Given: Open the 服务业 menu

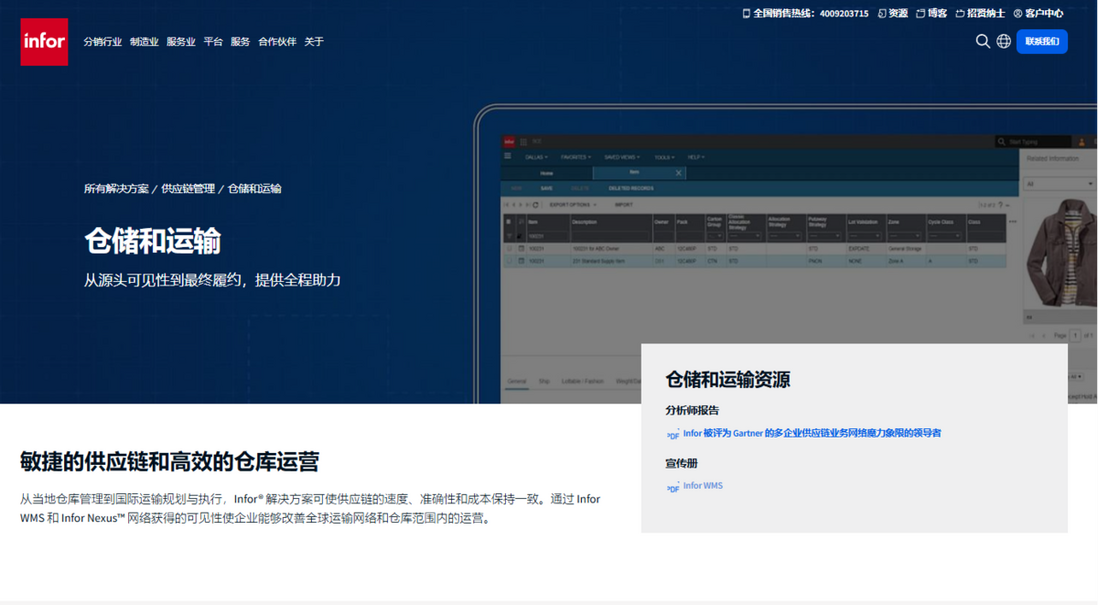Looking at the screenshot, I should click(181, 42).
